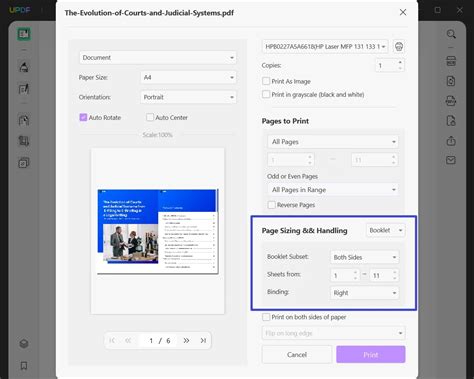Click the email envelope icon in sidebar
The image size is (474, 379).
[451, 160]
